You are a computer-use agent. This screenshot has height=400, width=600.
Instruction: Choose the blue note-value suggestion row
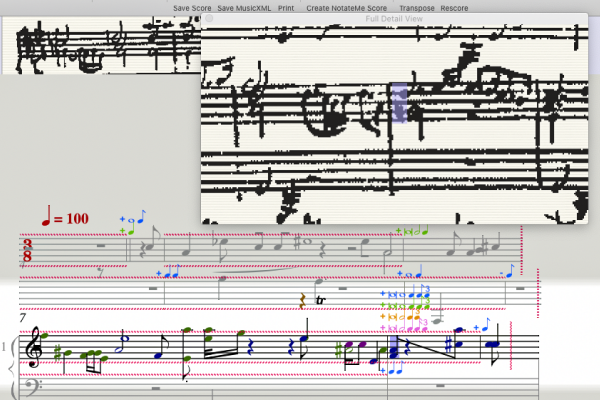[x=405, y=293]
